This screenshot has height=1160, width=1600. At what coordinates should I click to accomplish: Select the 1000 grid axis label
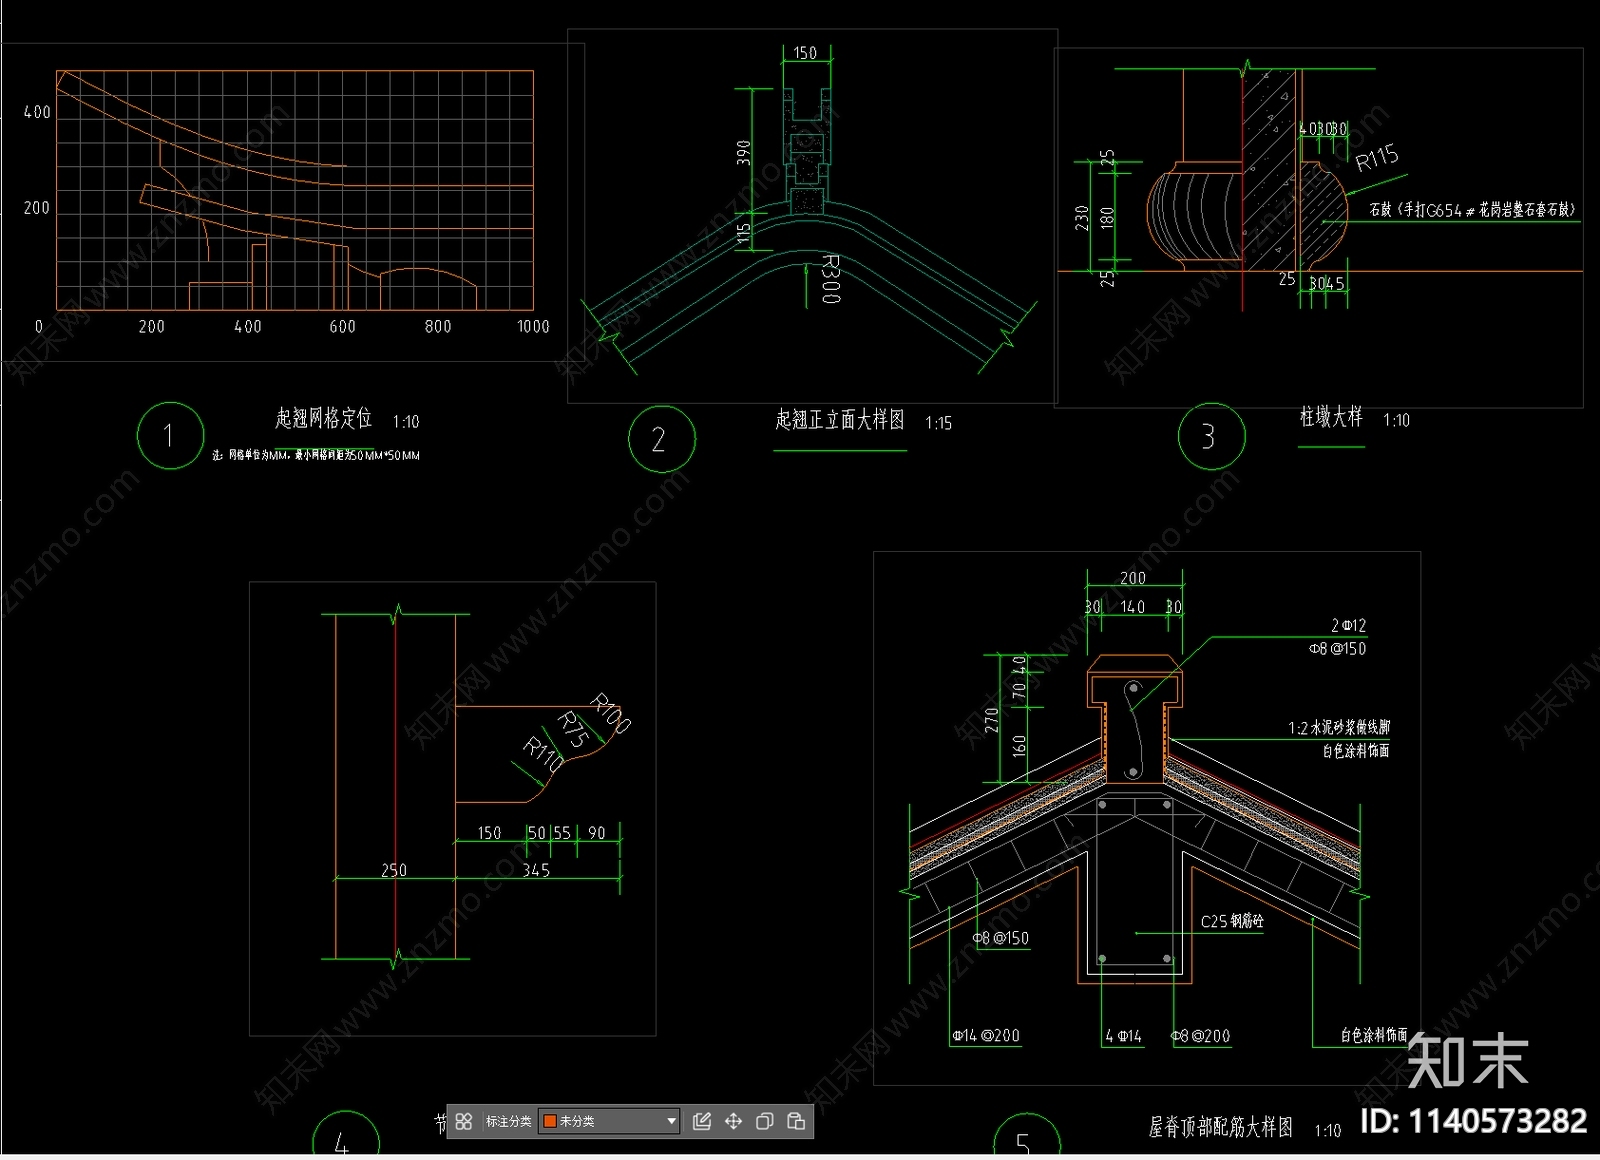(x=533, y=326)
